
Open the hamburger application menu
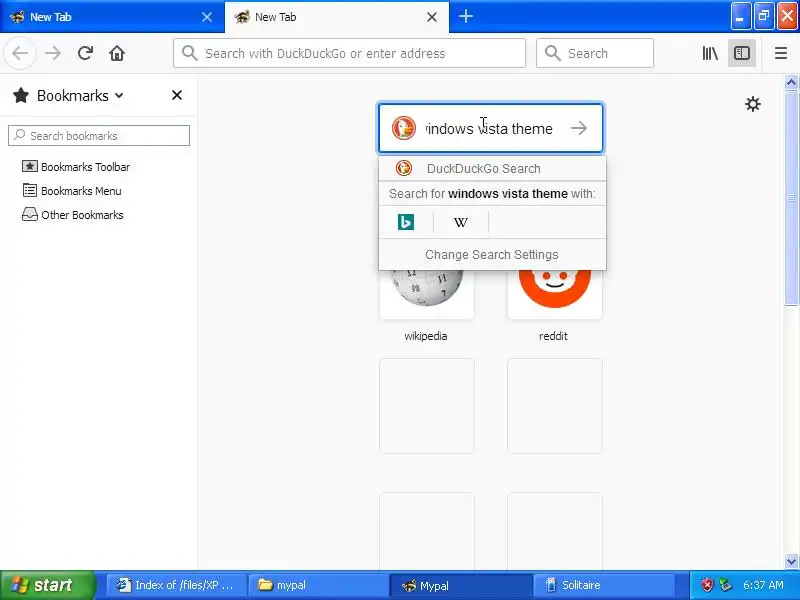(x=781, y=53)
